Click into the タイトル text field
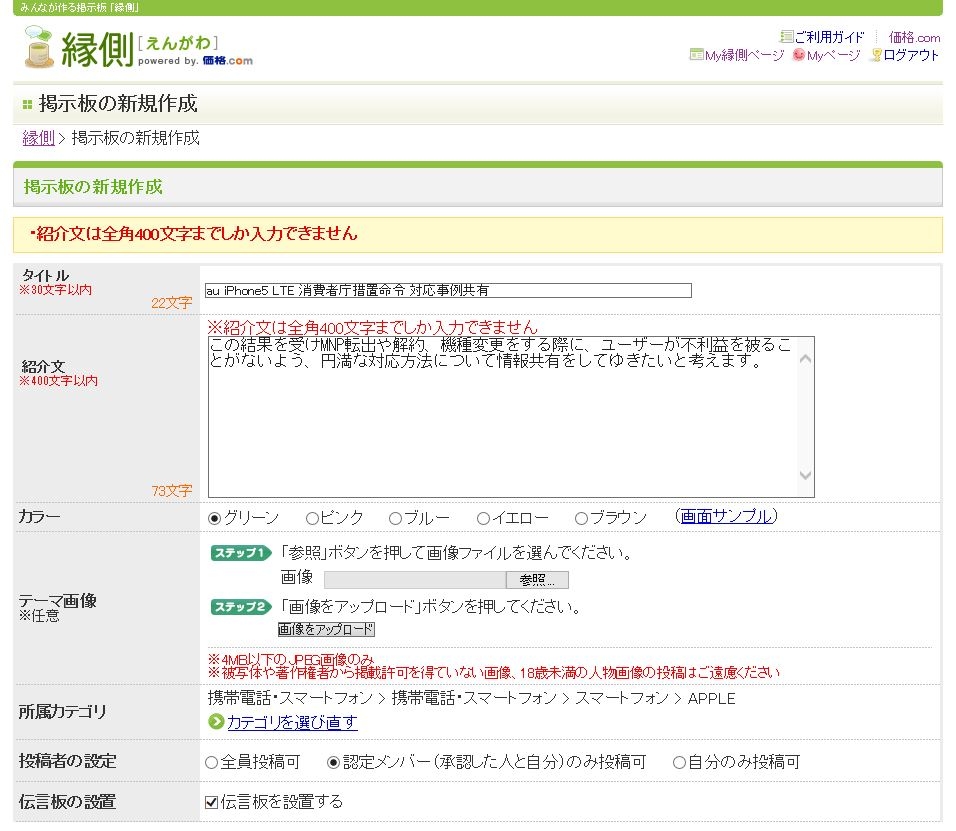This screenshot has width=956, height=831. click(x=447, y=291)
